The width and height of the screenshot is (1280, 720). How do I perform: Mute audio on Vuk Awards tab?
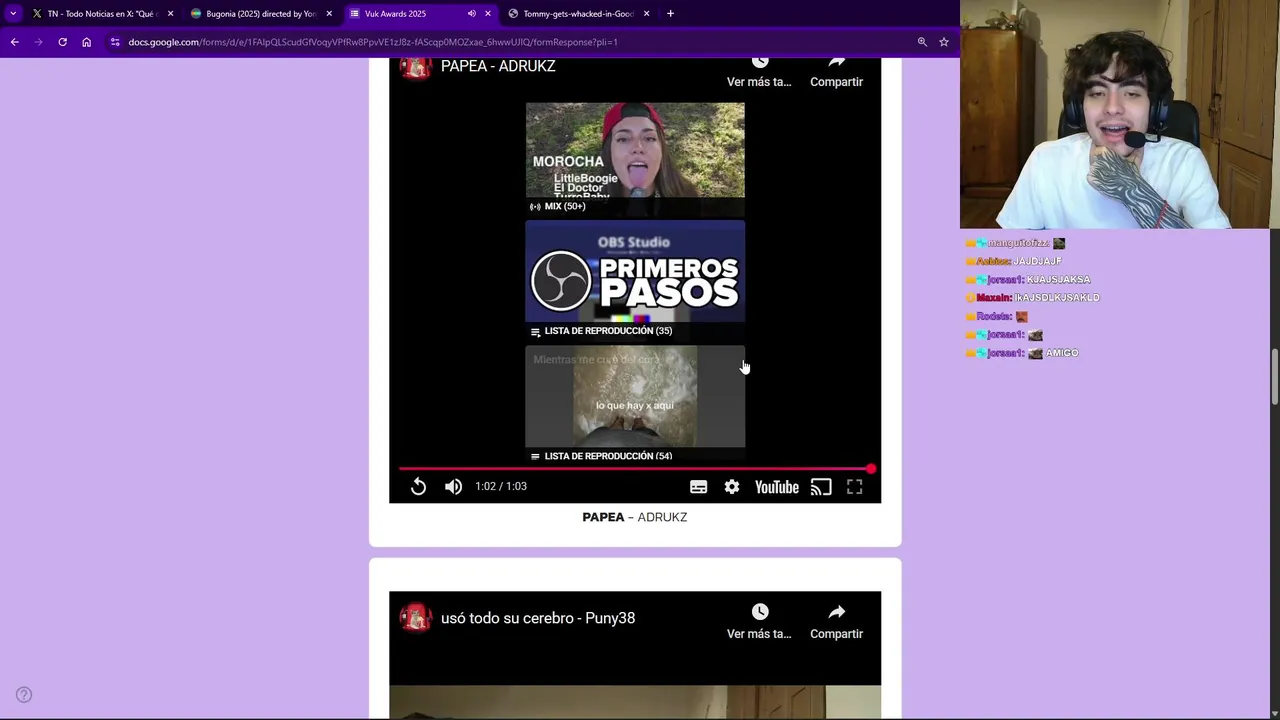(471, 14)
